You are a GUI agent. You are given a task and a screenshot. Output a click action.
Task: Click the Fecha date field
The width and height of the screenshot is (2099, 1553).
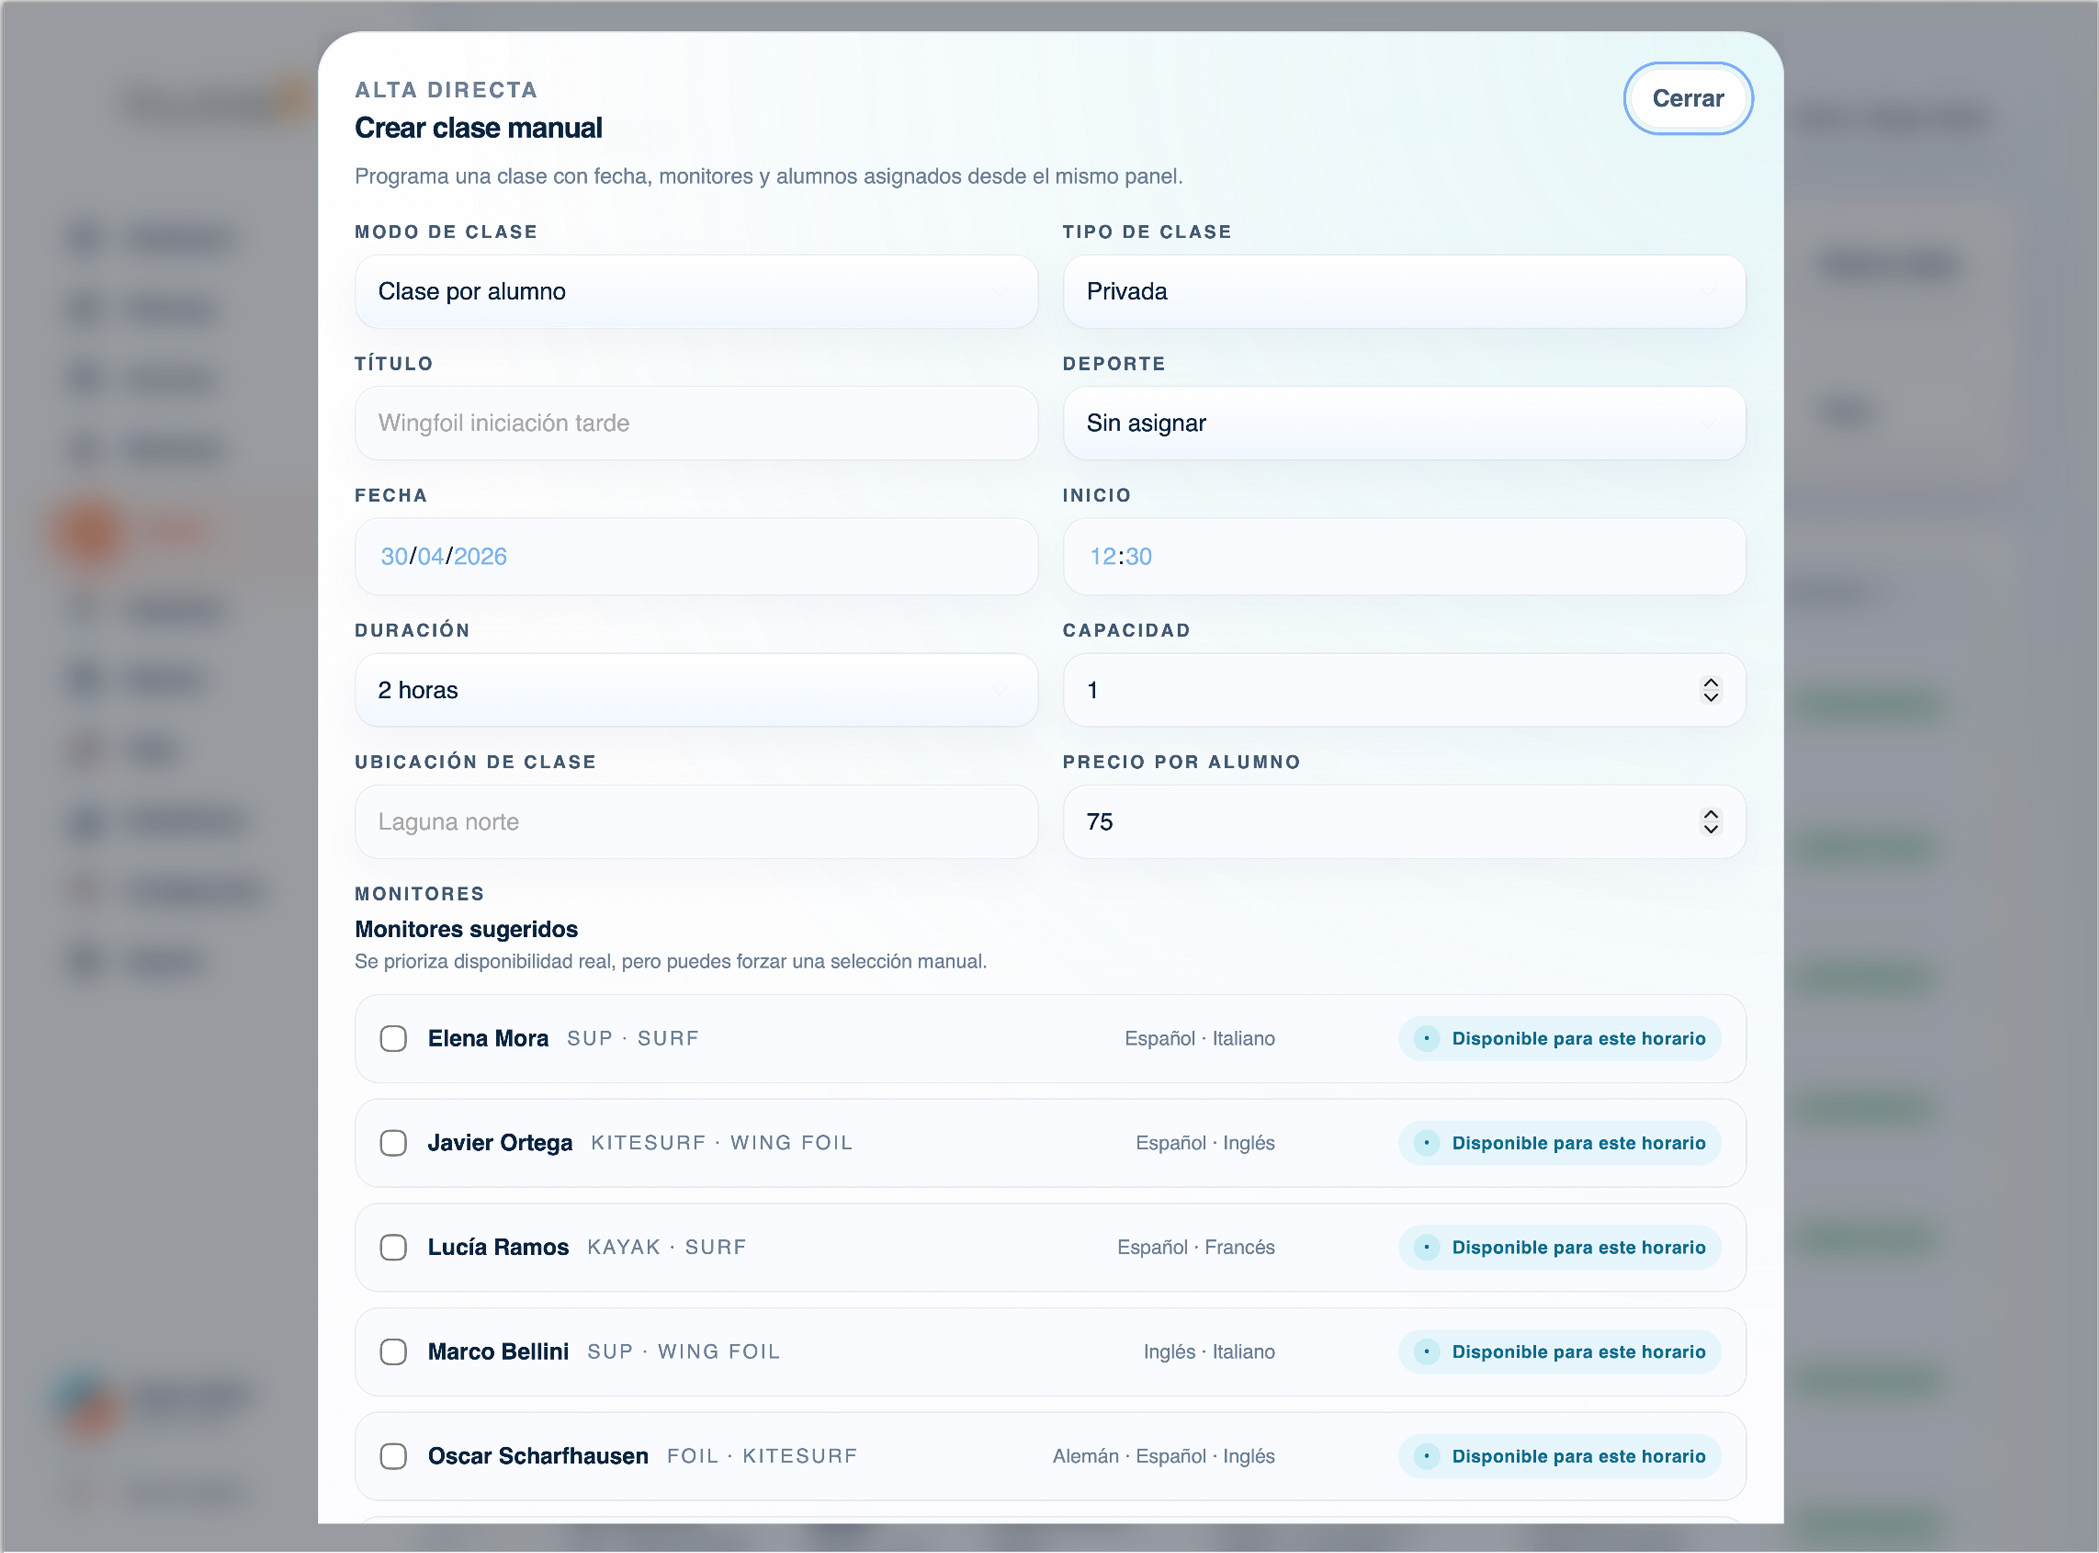click(696, 556)
